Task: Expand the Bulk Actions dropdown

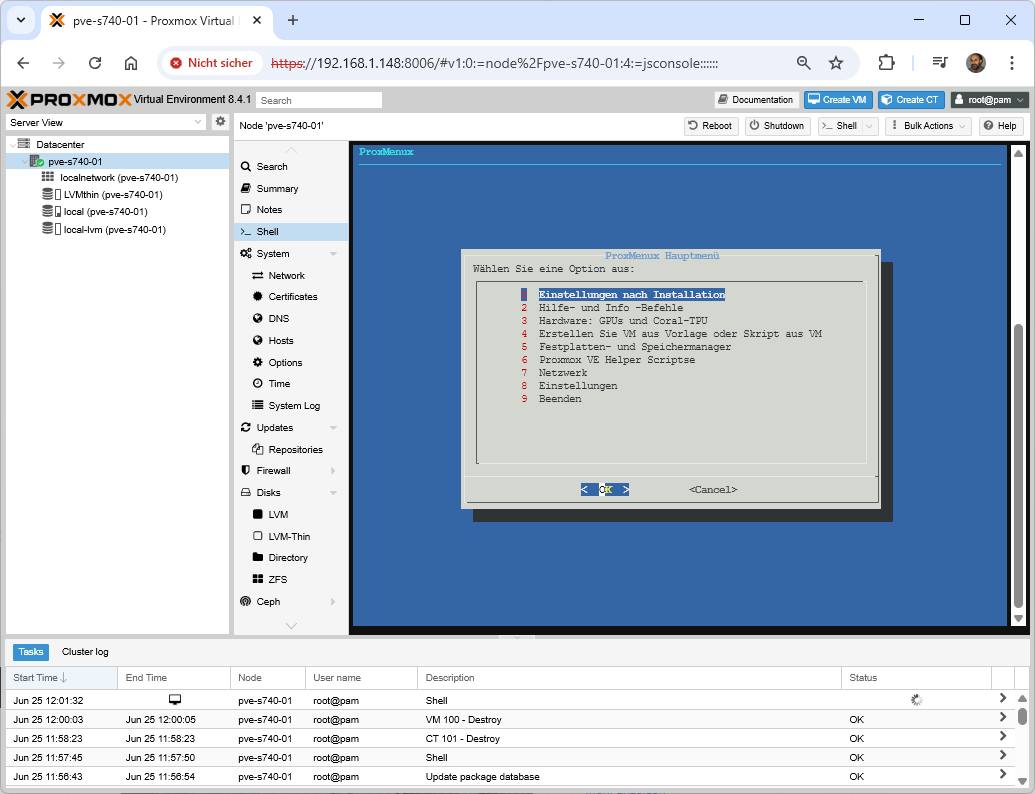Action: tap(928, 126)
